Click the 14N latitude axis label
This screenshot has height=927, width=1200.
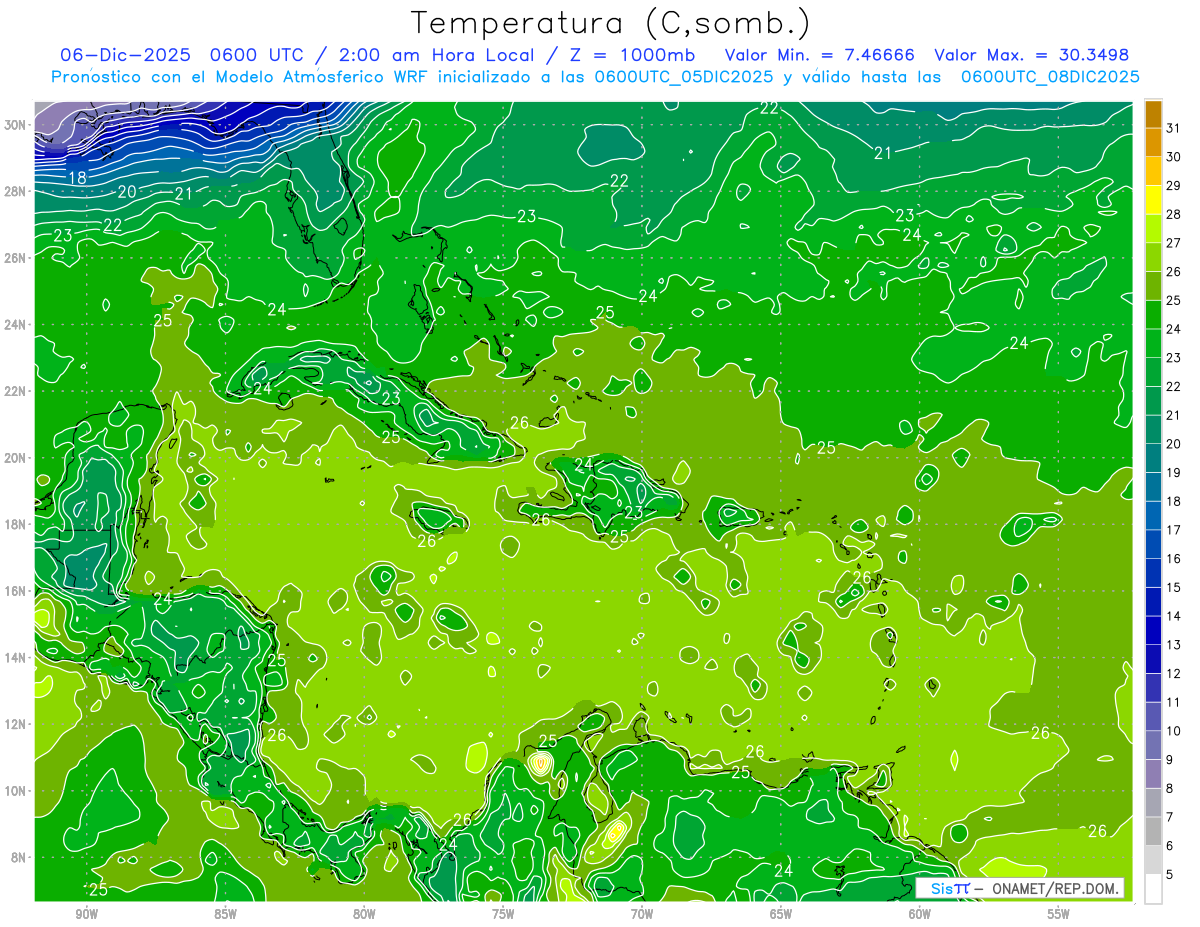[17, 657]
